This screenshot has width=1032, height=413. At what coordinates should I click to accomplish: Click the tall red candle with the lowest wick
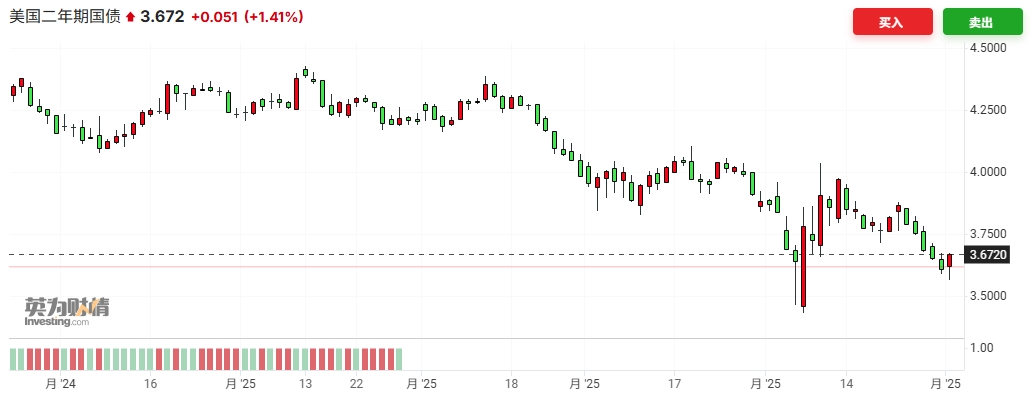click(803, 265)
